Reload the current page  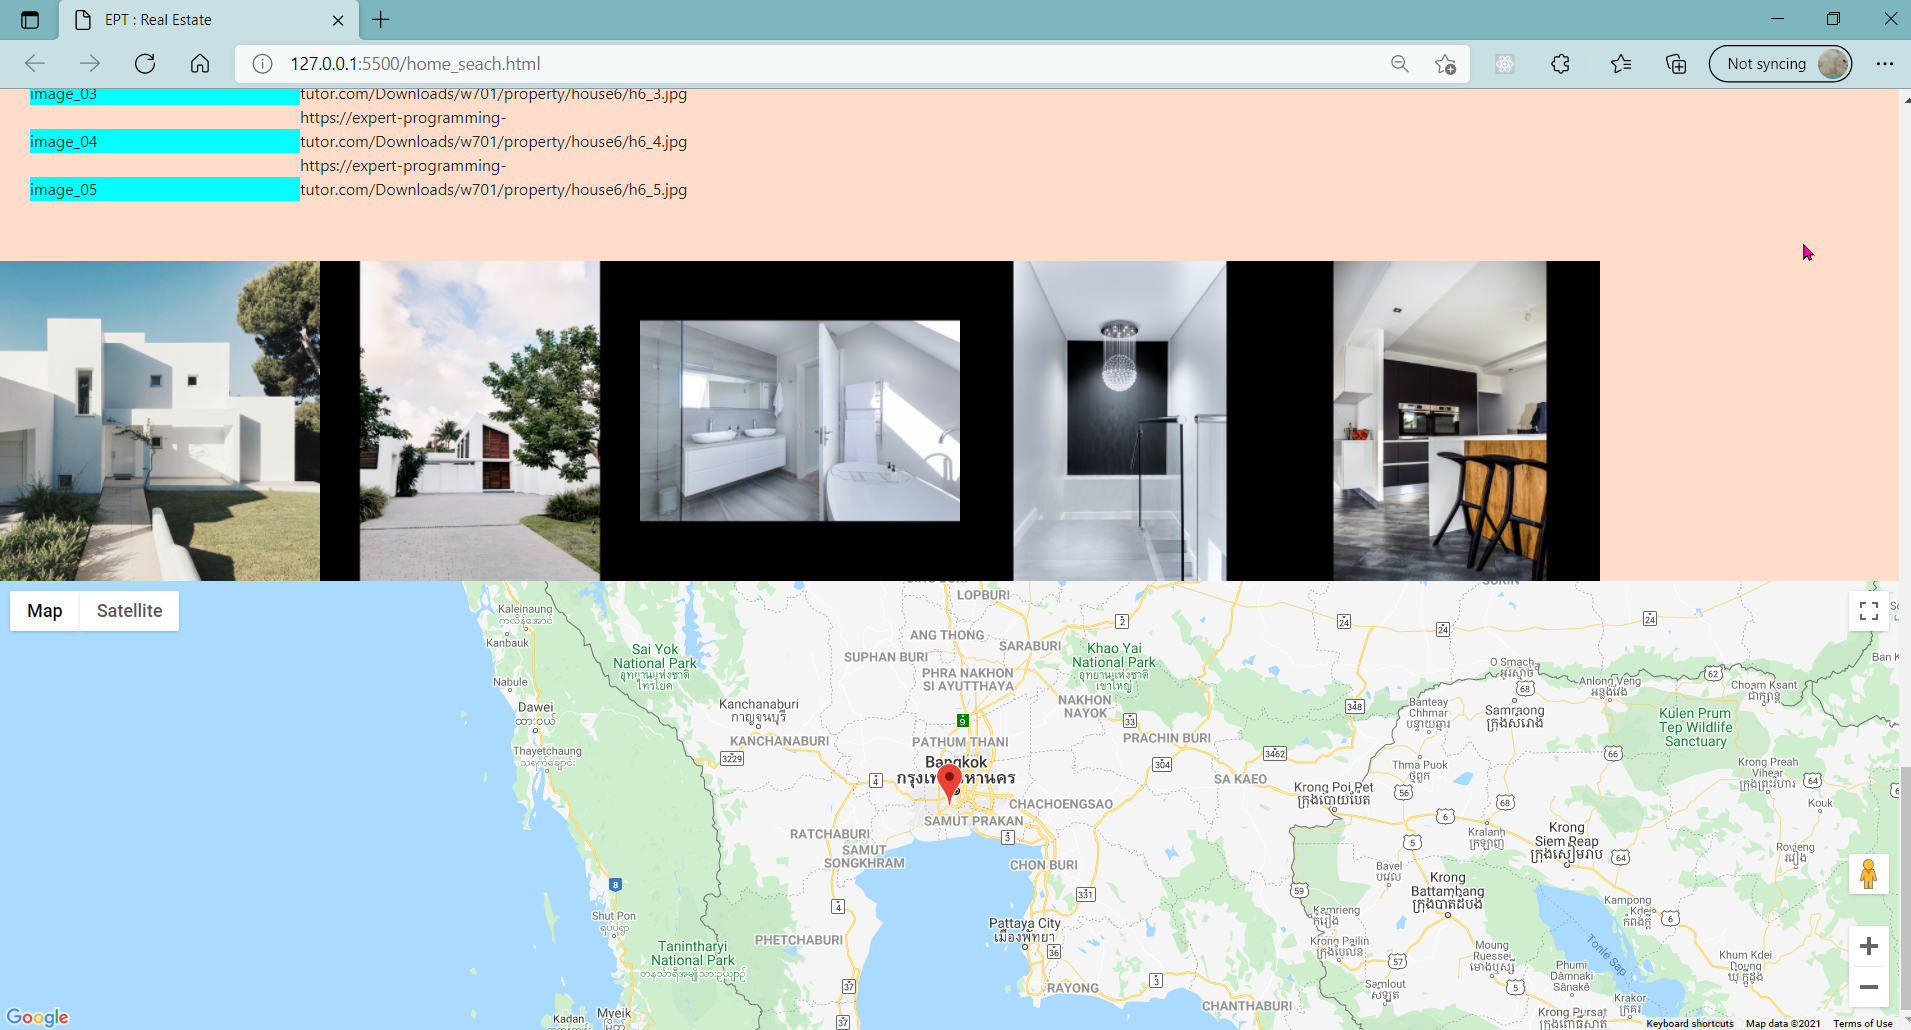[145, 64]
